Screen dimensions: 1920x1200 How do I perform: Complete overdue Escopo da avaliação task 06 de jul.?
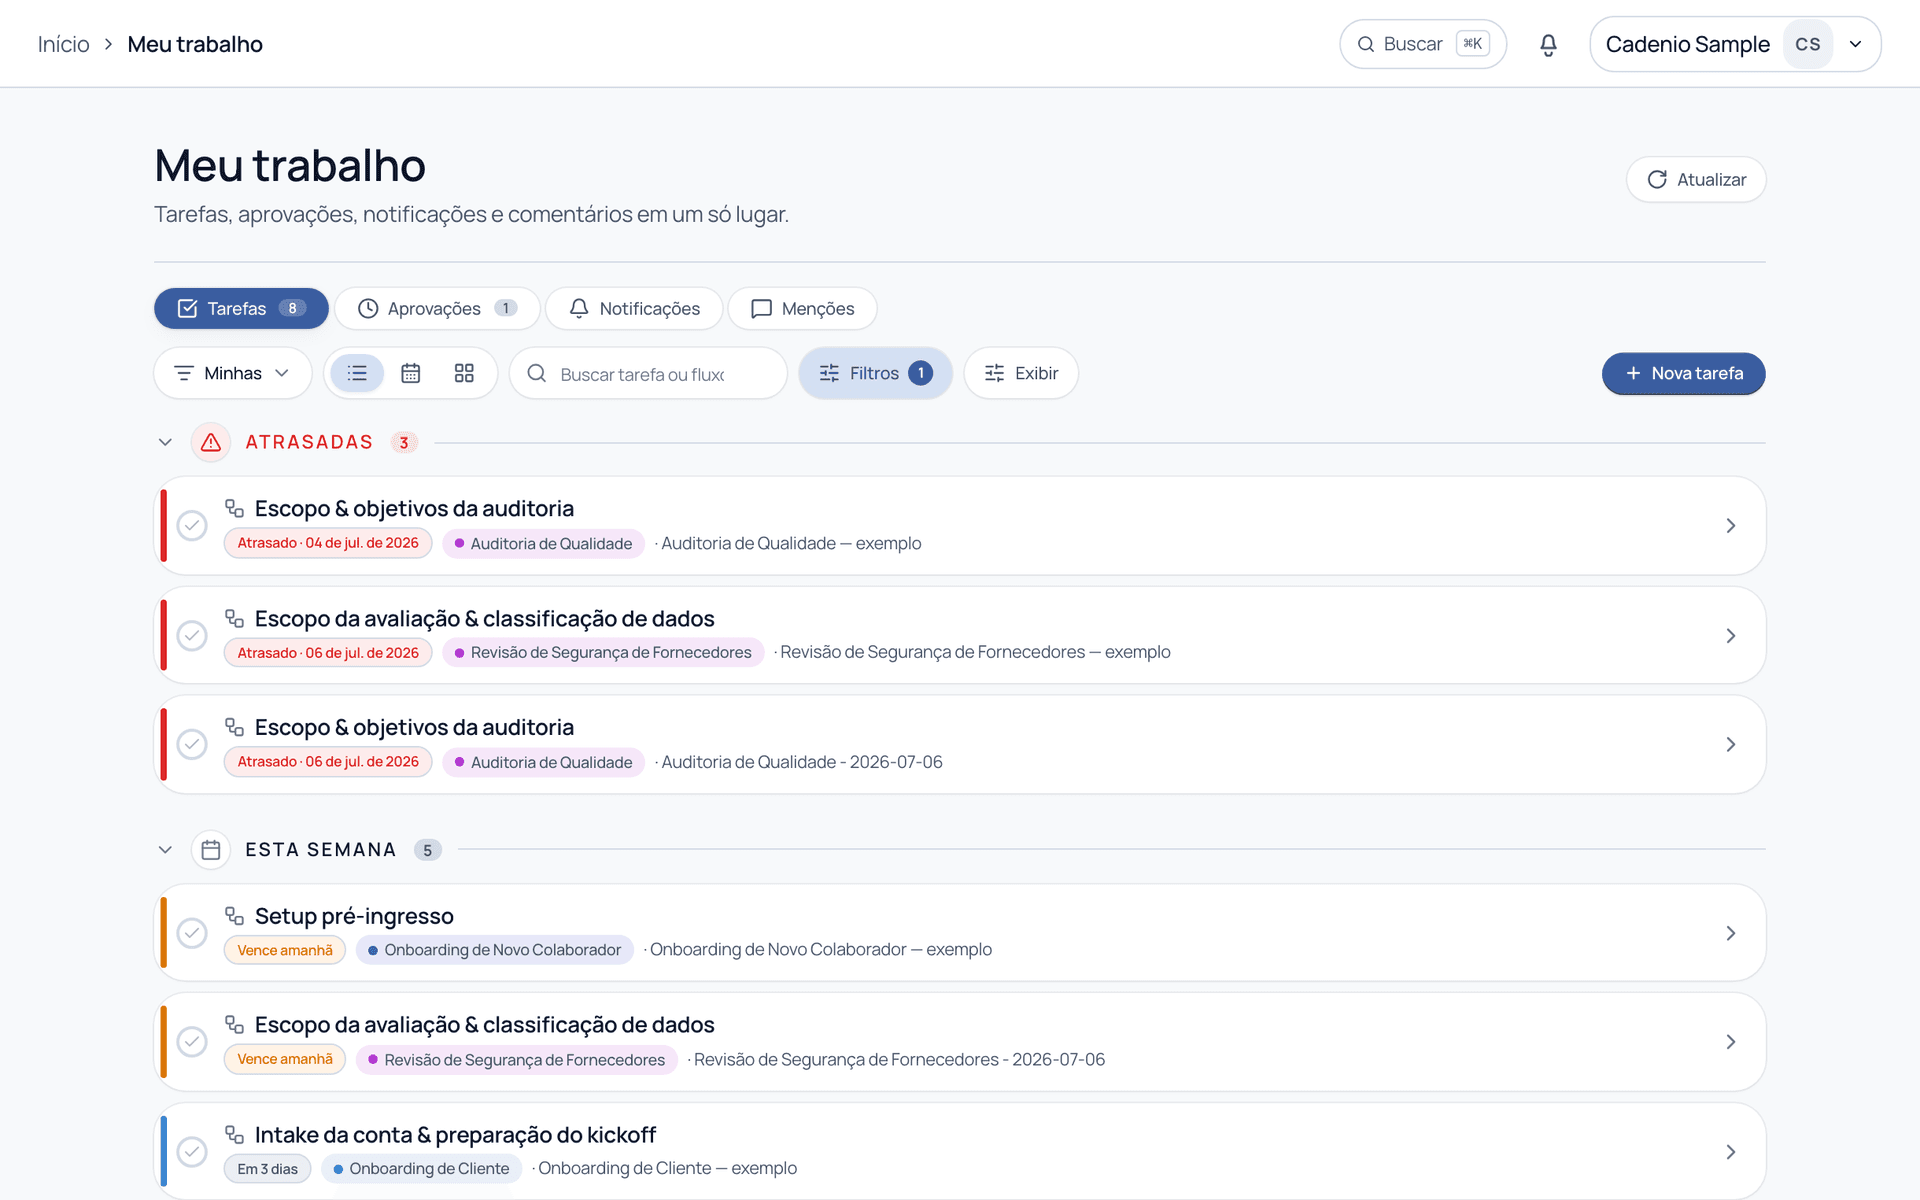192,635
